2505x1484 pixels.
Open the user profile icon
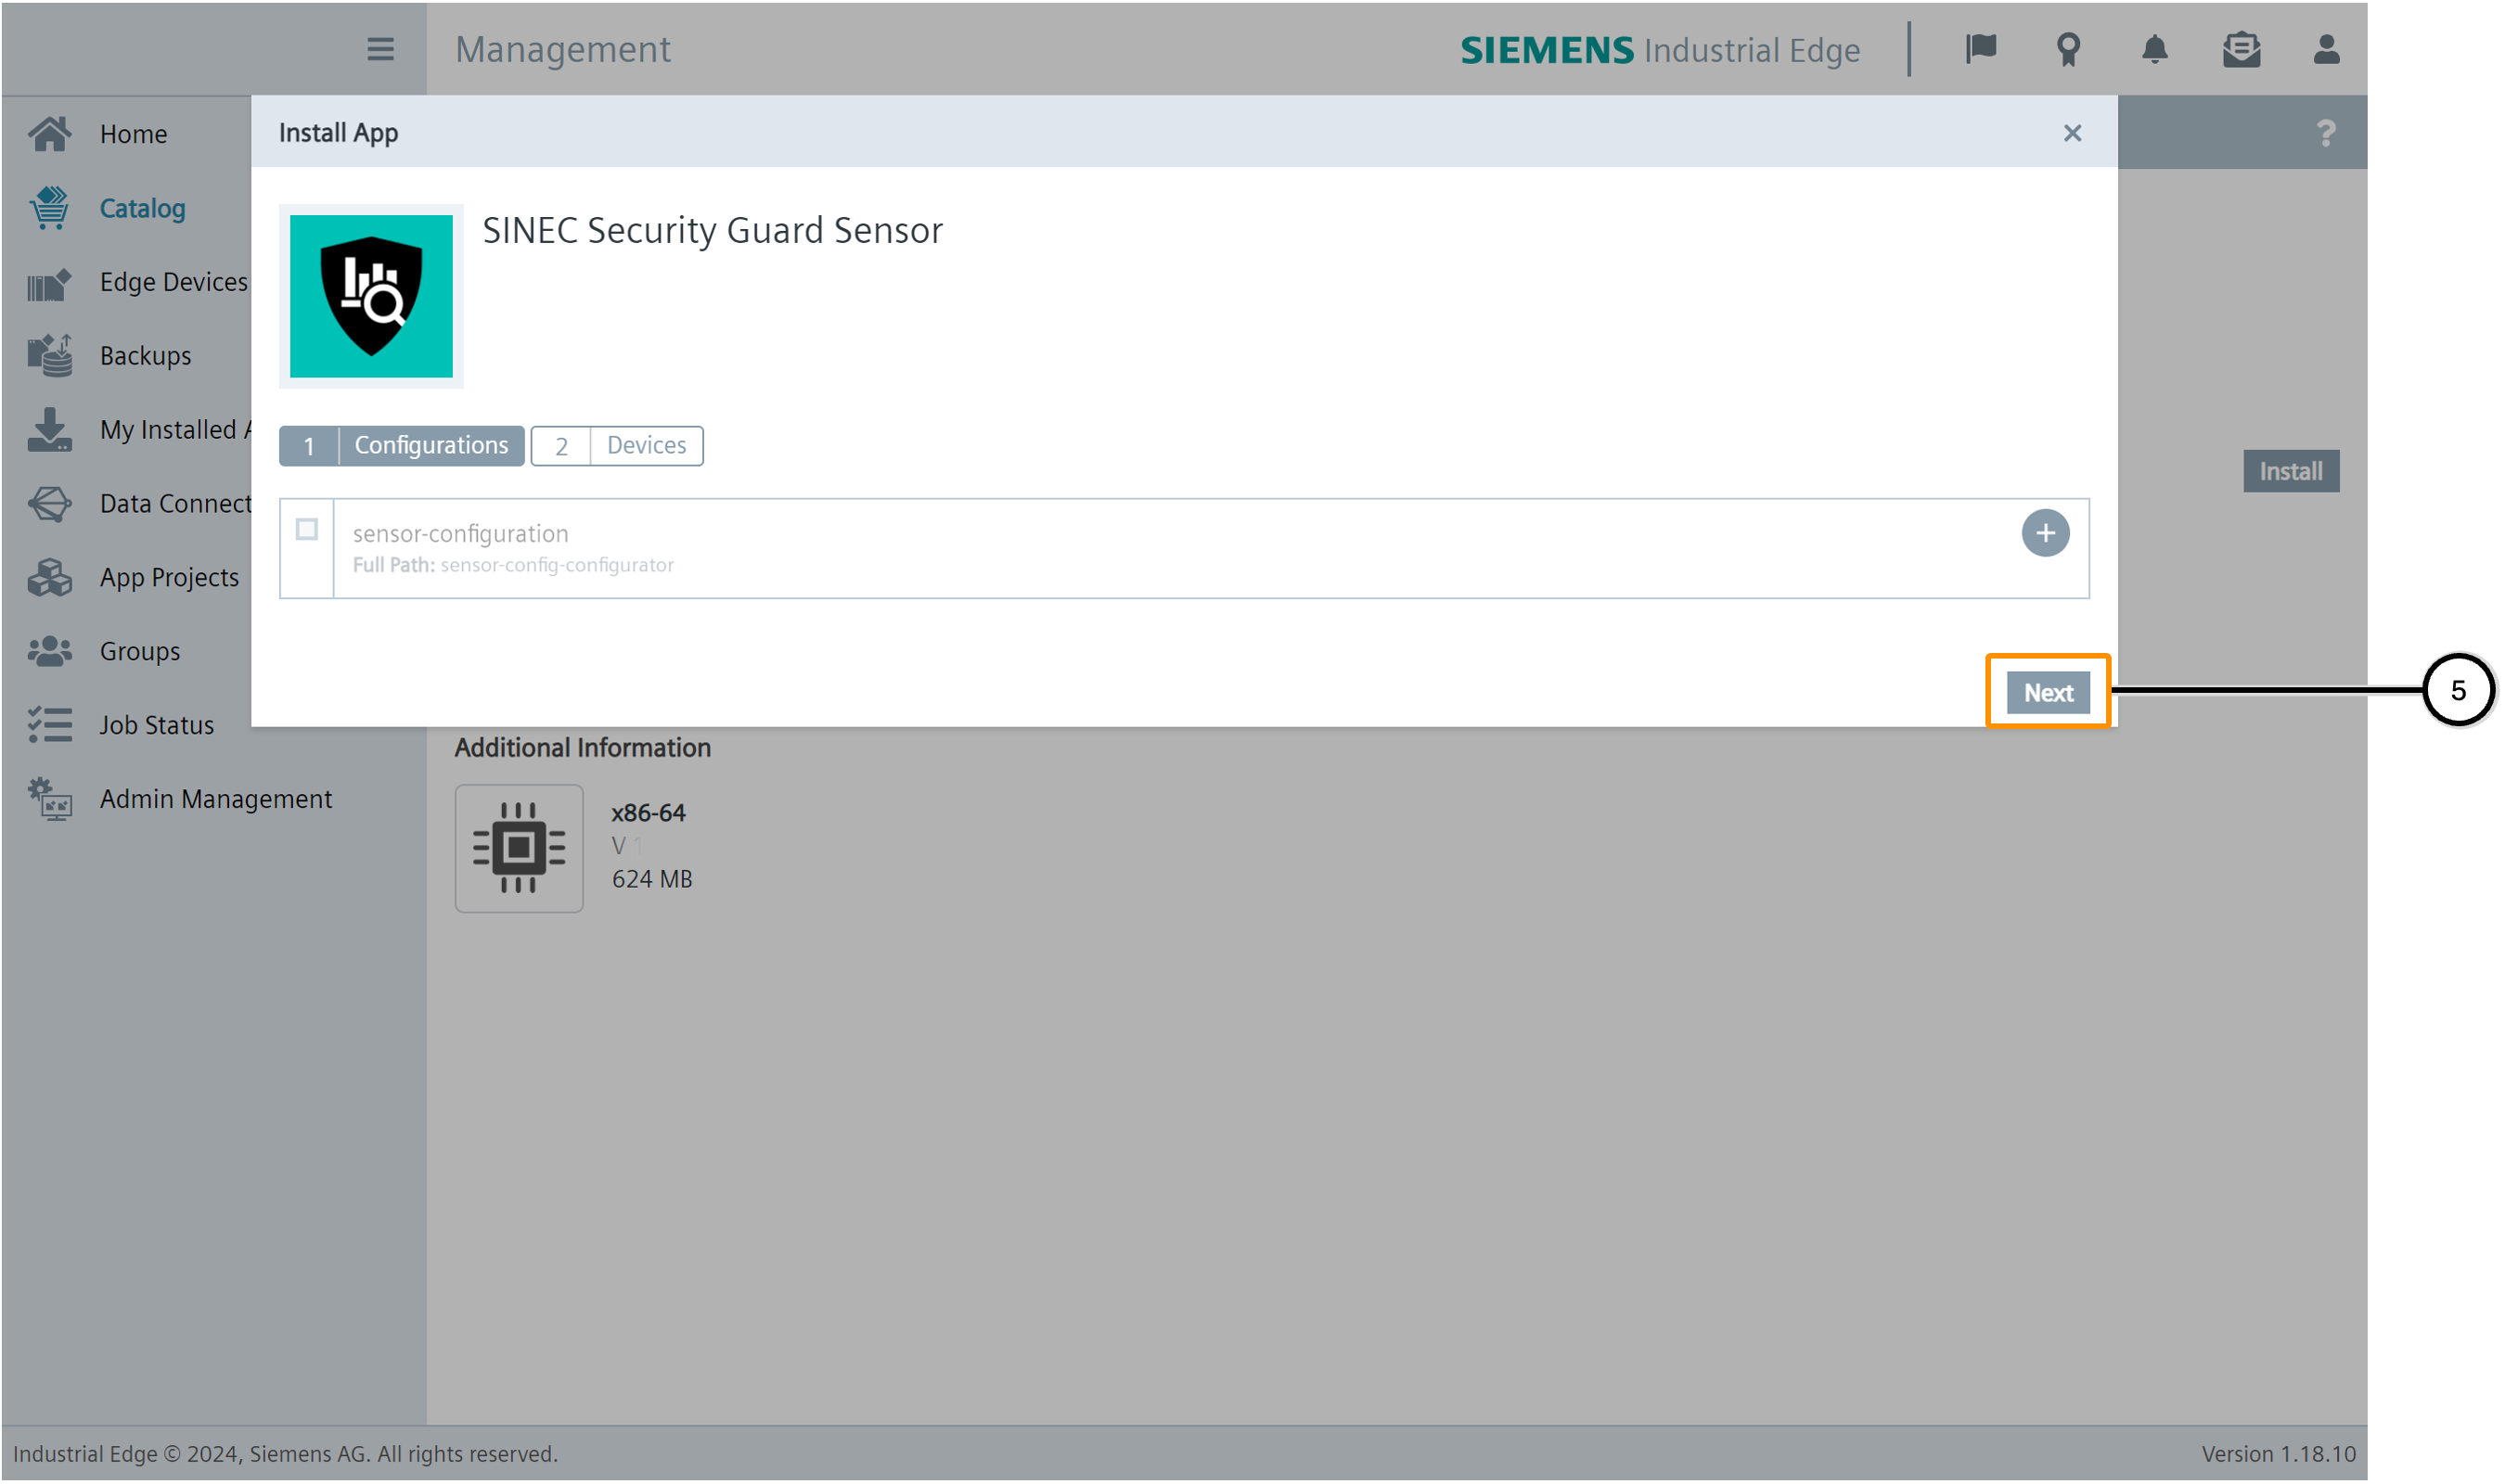(2326, 49)
